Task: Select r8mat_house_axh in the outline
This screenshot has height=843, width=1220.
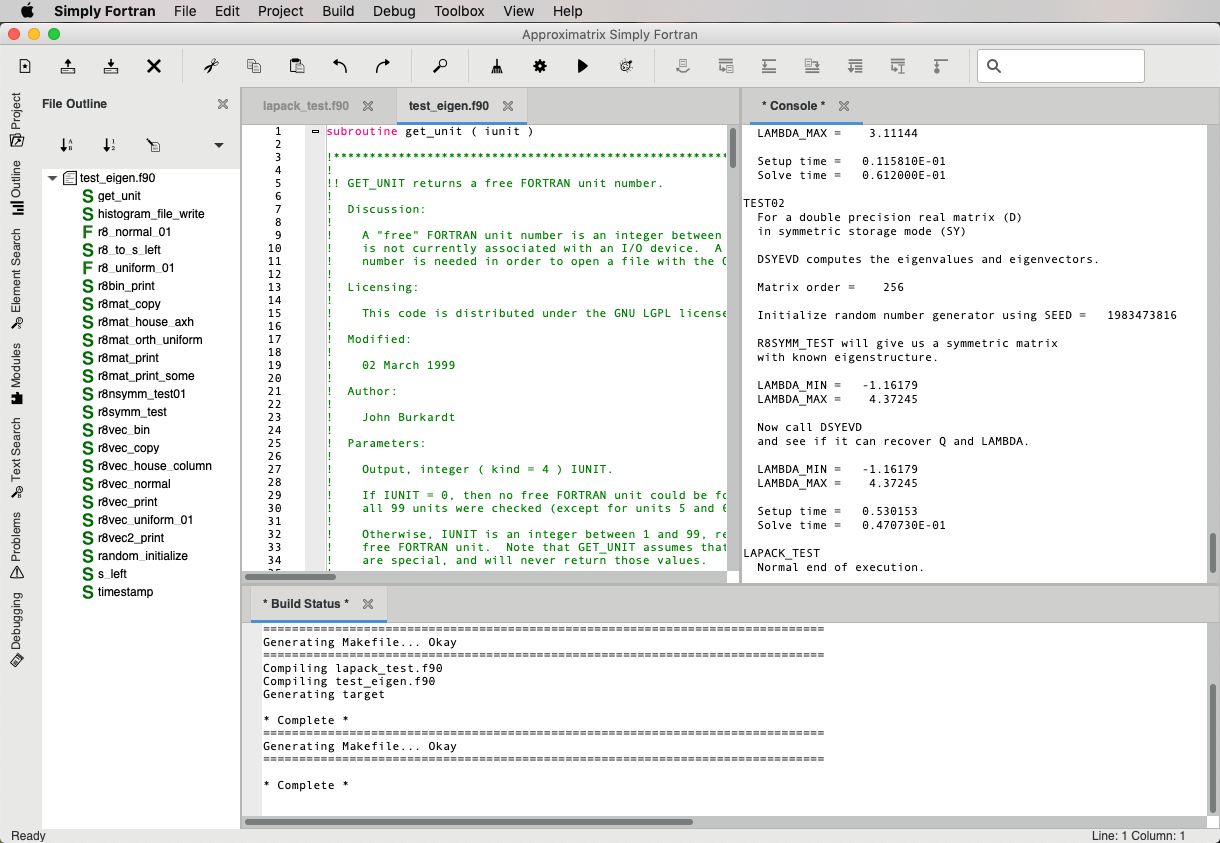Action: point(146,322)
